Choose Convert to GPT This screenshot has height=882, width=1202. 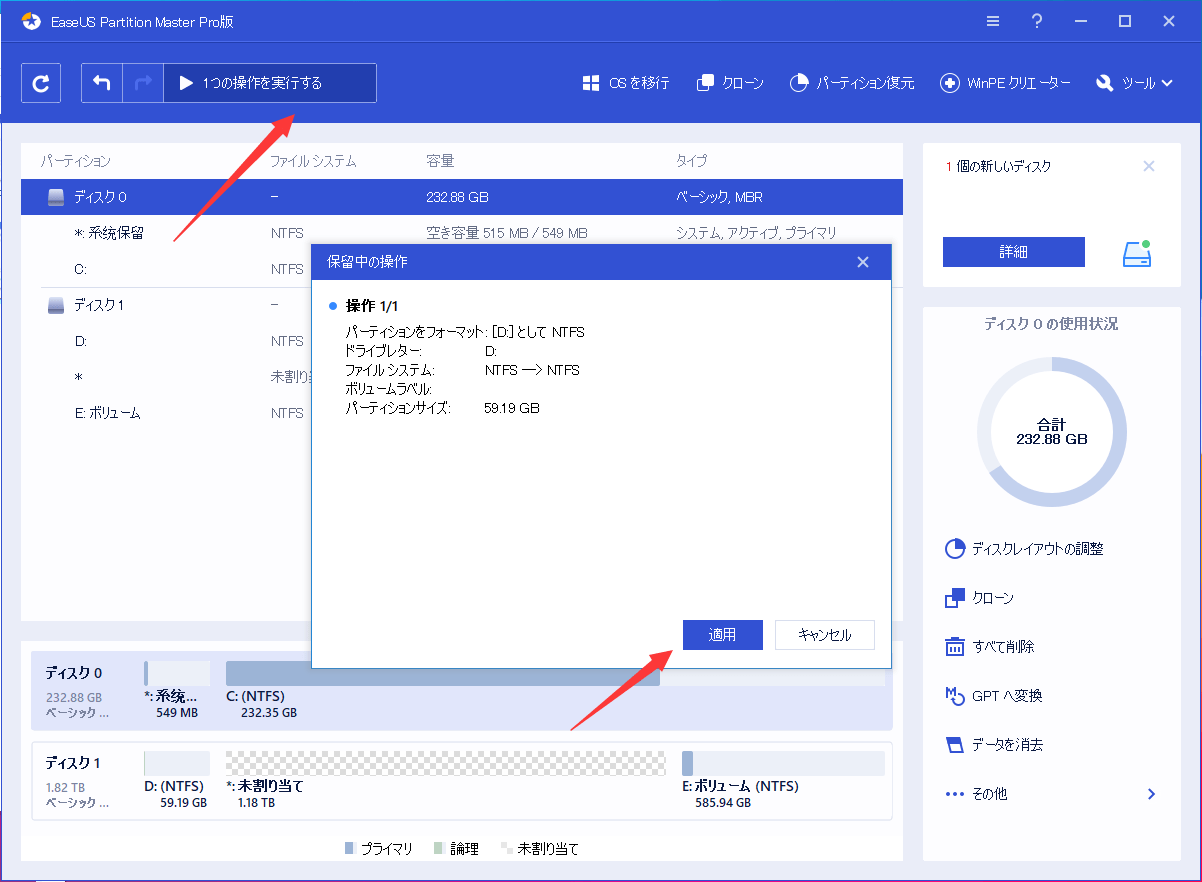(993, 696)
